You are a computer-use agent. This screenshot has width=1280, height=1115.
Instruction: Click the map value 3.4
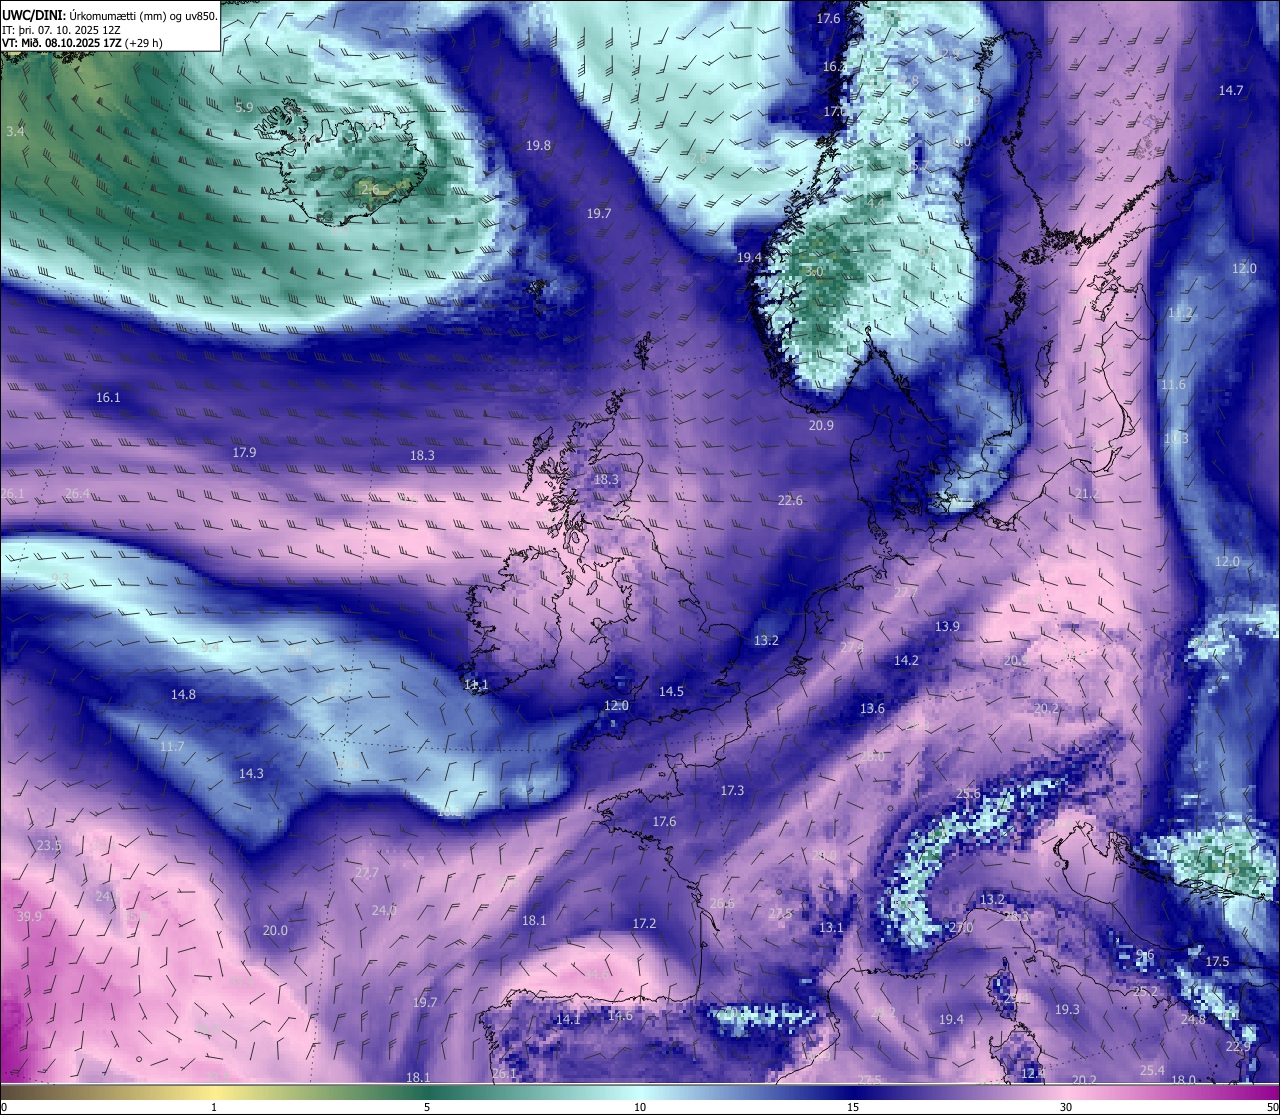[x=15, y=132]
